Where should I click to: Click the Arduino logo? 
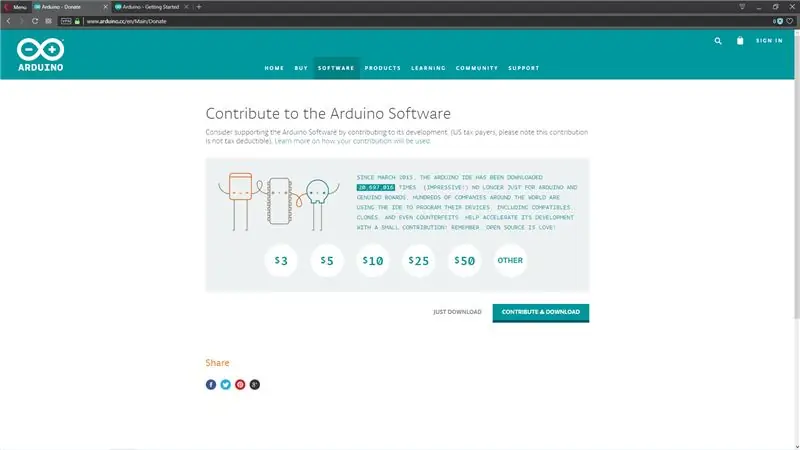40,54
